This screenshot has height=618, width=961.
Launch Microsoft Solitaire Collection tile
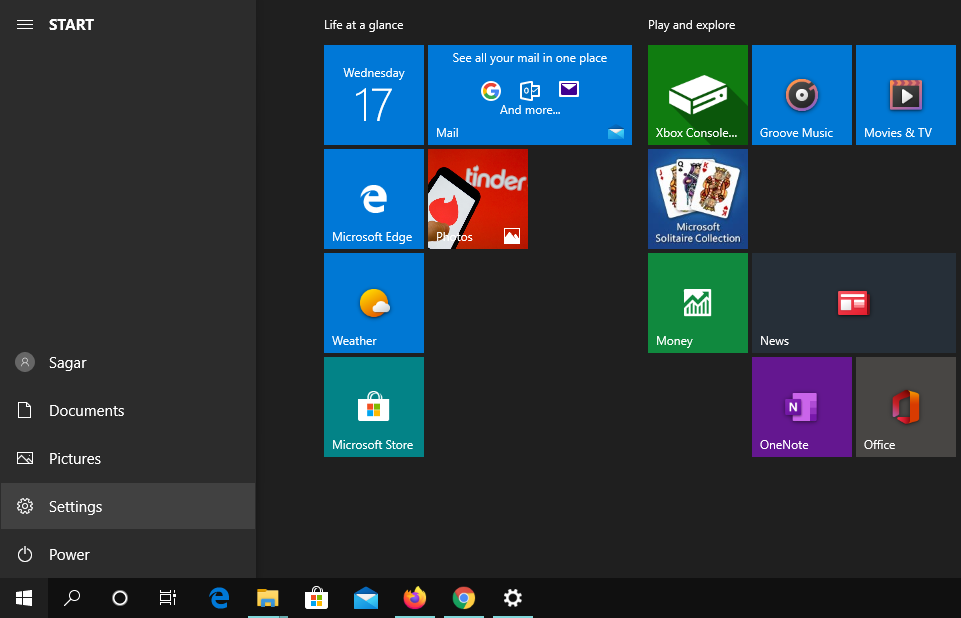[697, 199]
